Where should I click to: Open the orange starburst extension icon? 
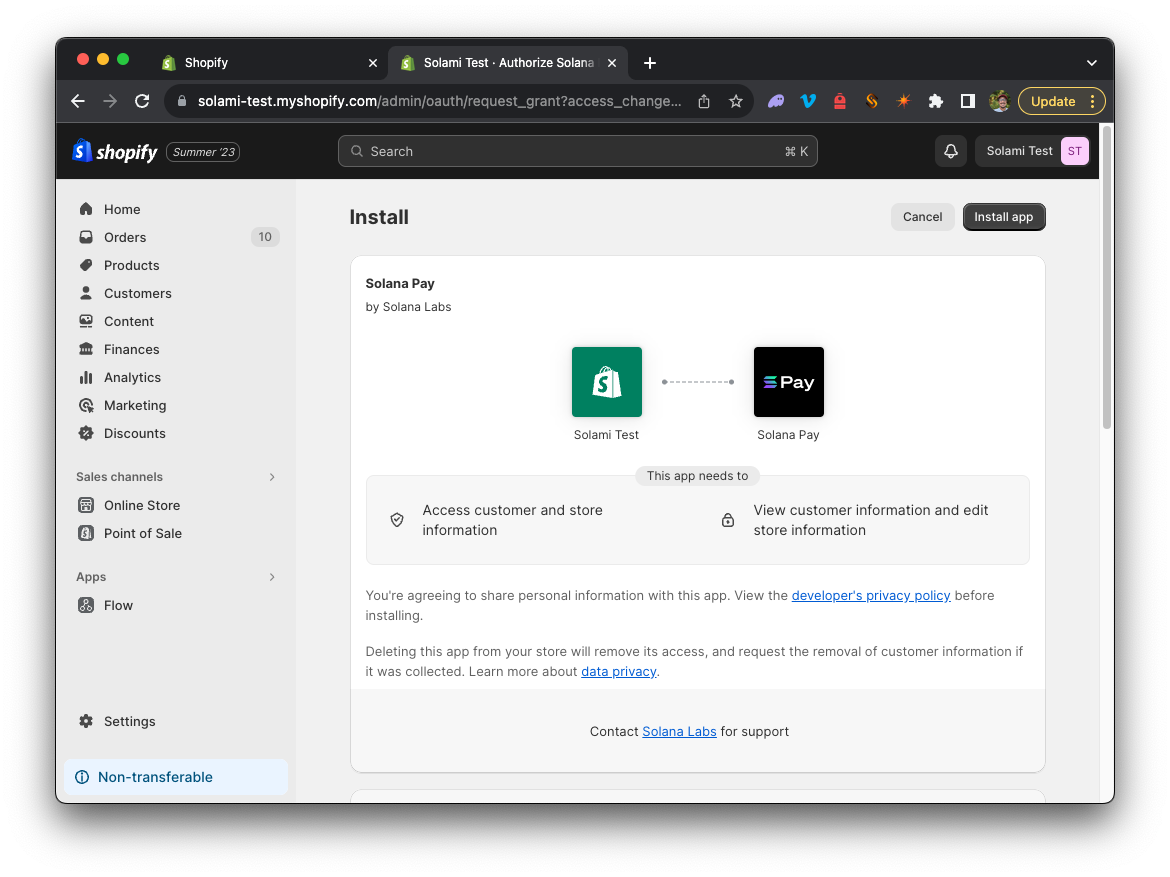(x=904, y=102)
